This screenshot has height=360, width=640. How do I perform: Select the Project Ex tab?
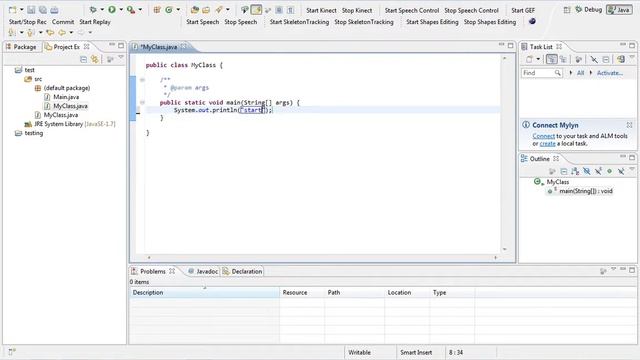pos(67,47)
